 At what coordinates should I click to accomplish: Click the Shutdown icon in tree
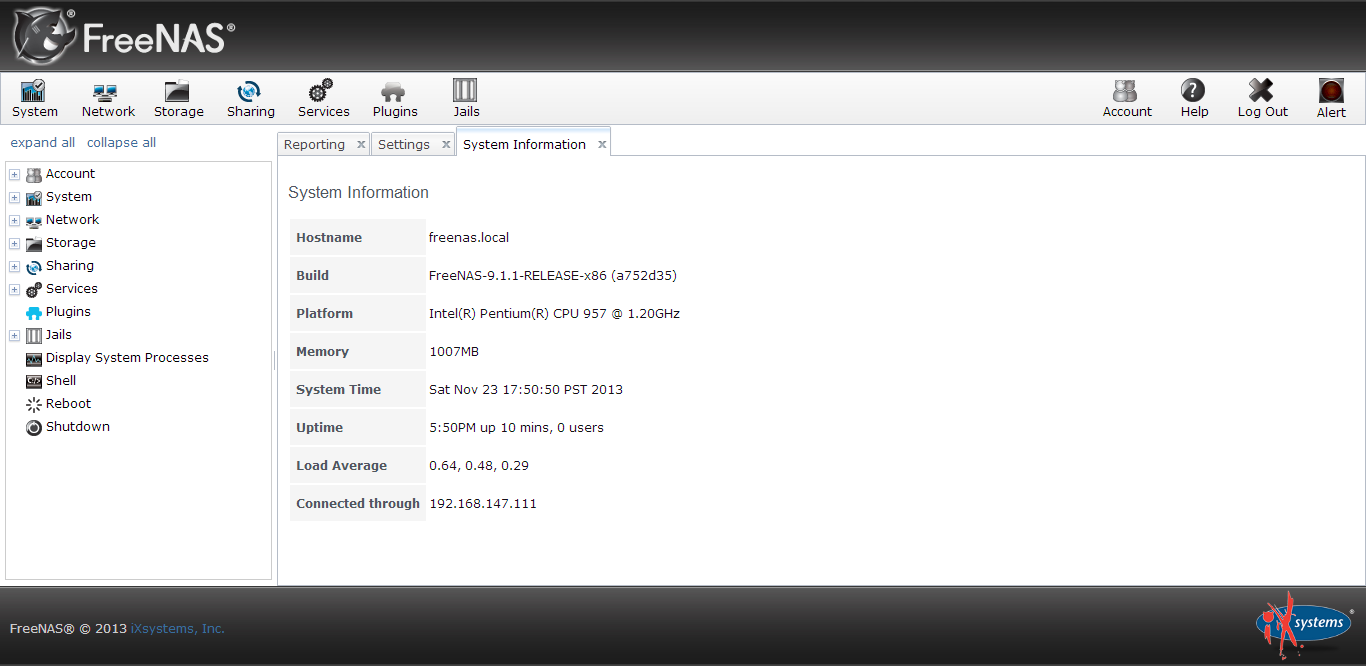tap(34, 427)
